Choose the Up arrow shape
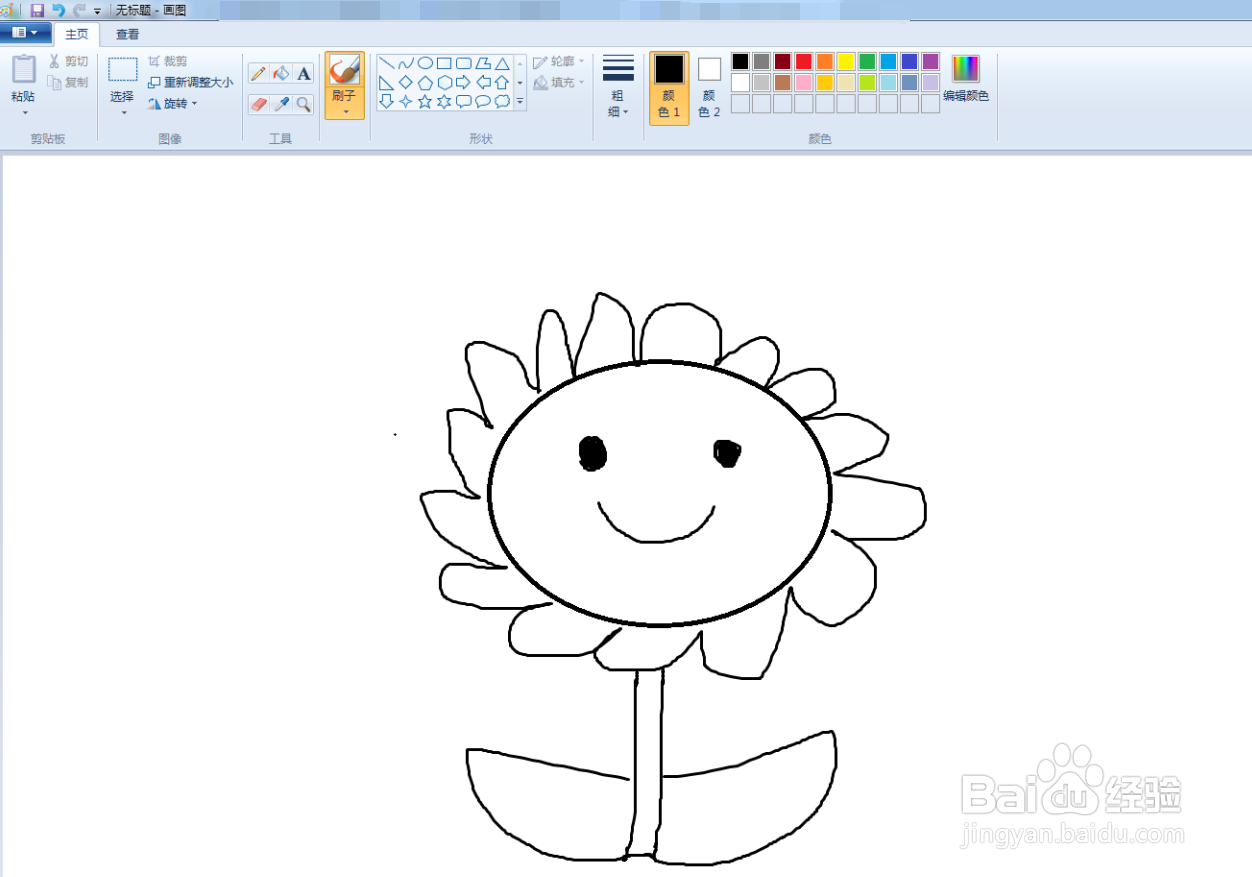1252x877 pixels. (502, 82)
